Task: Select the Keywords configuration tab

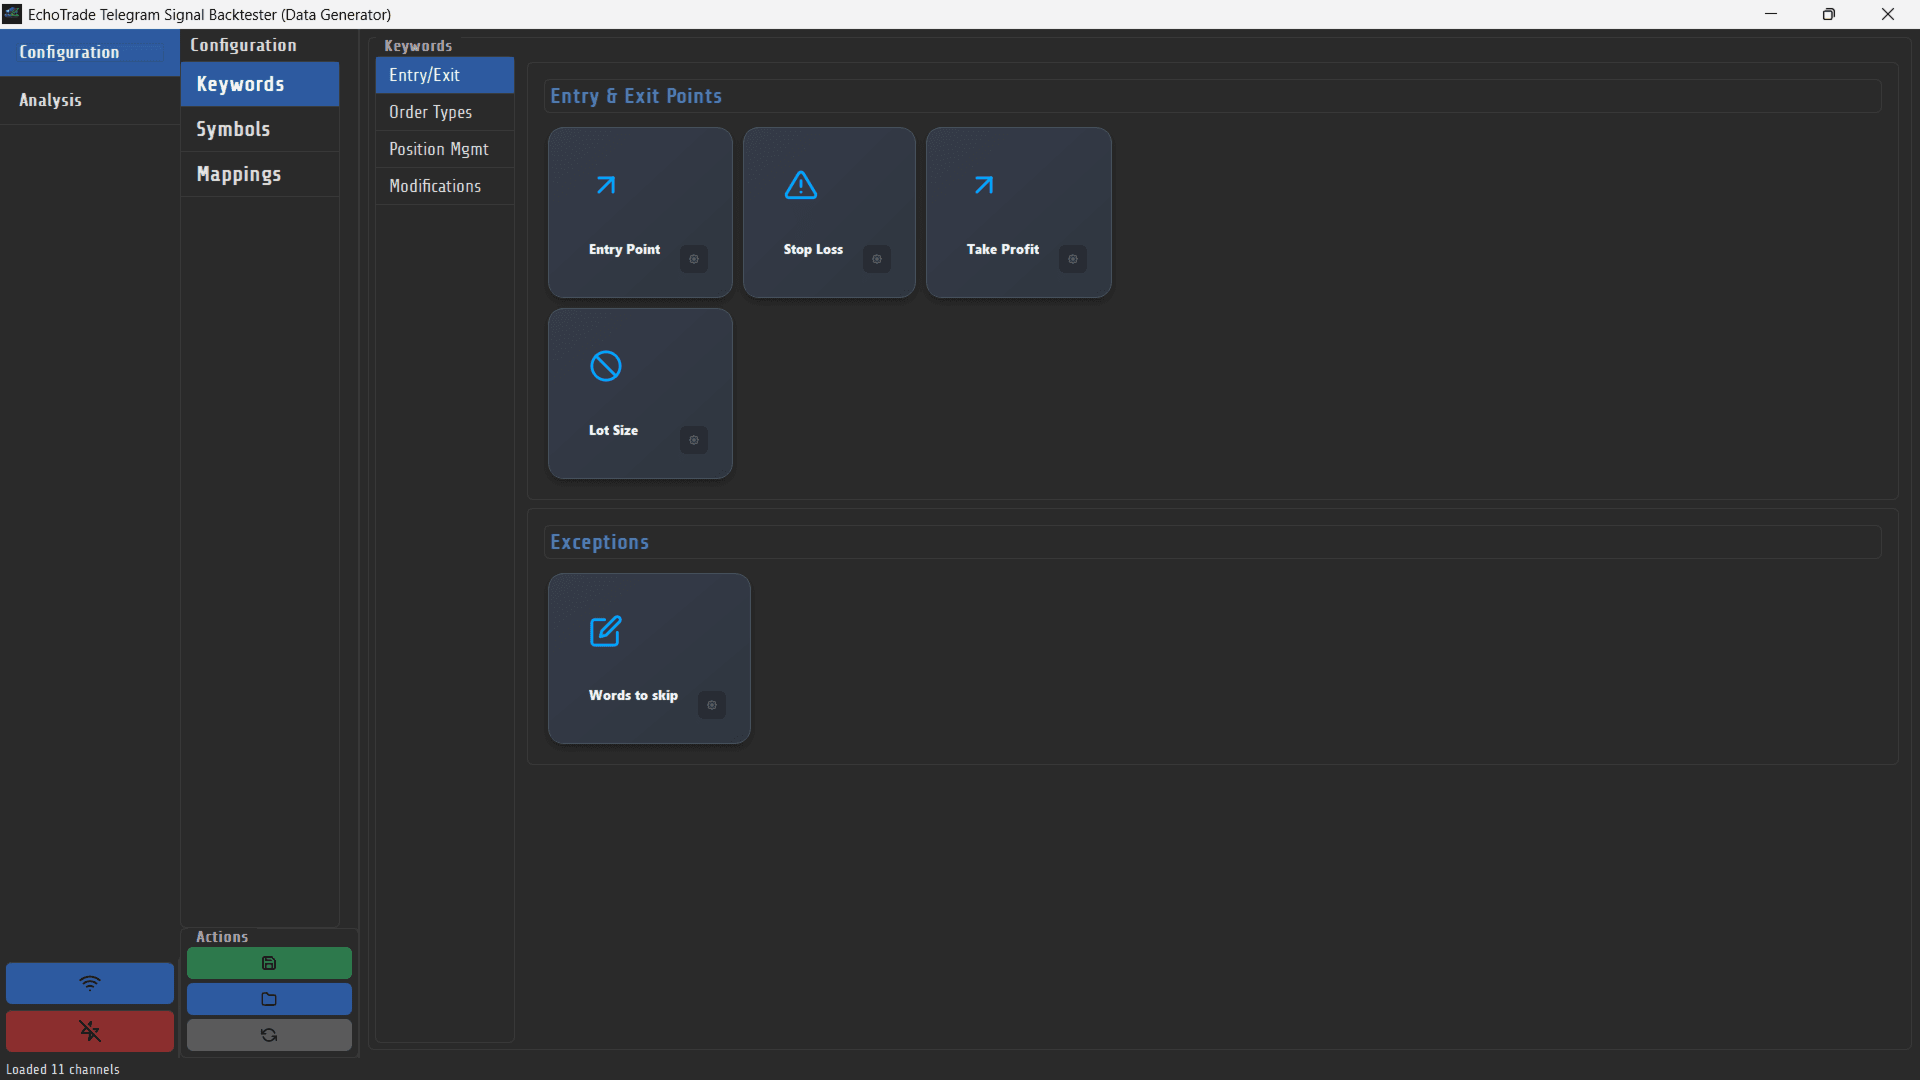Action: tap(260, 84)
